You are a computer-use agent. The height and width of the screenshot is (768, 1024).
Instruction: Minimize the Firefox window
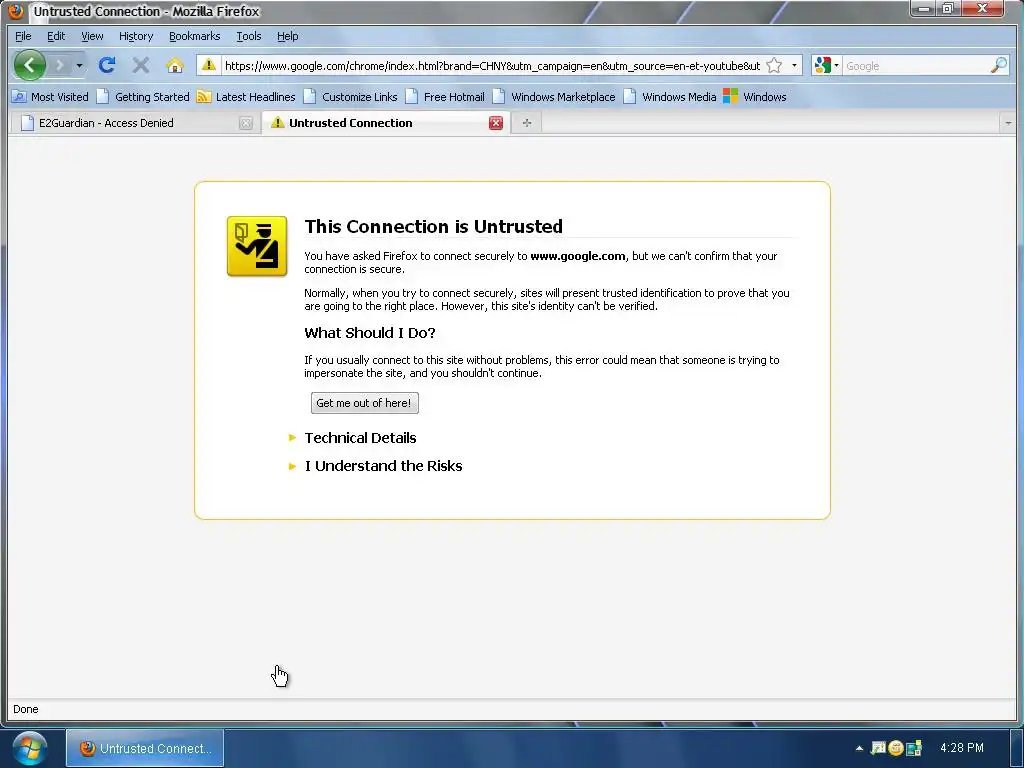pos(924,9)
